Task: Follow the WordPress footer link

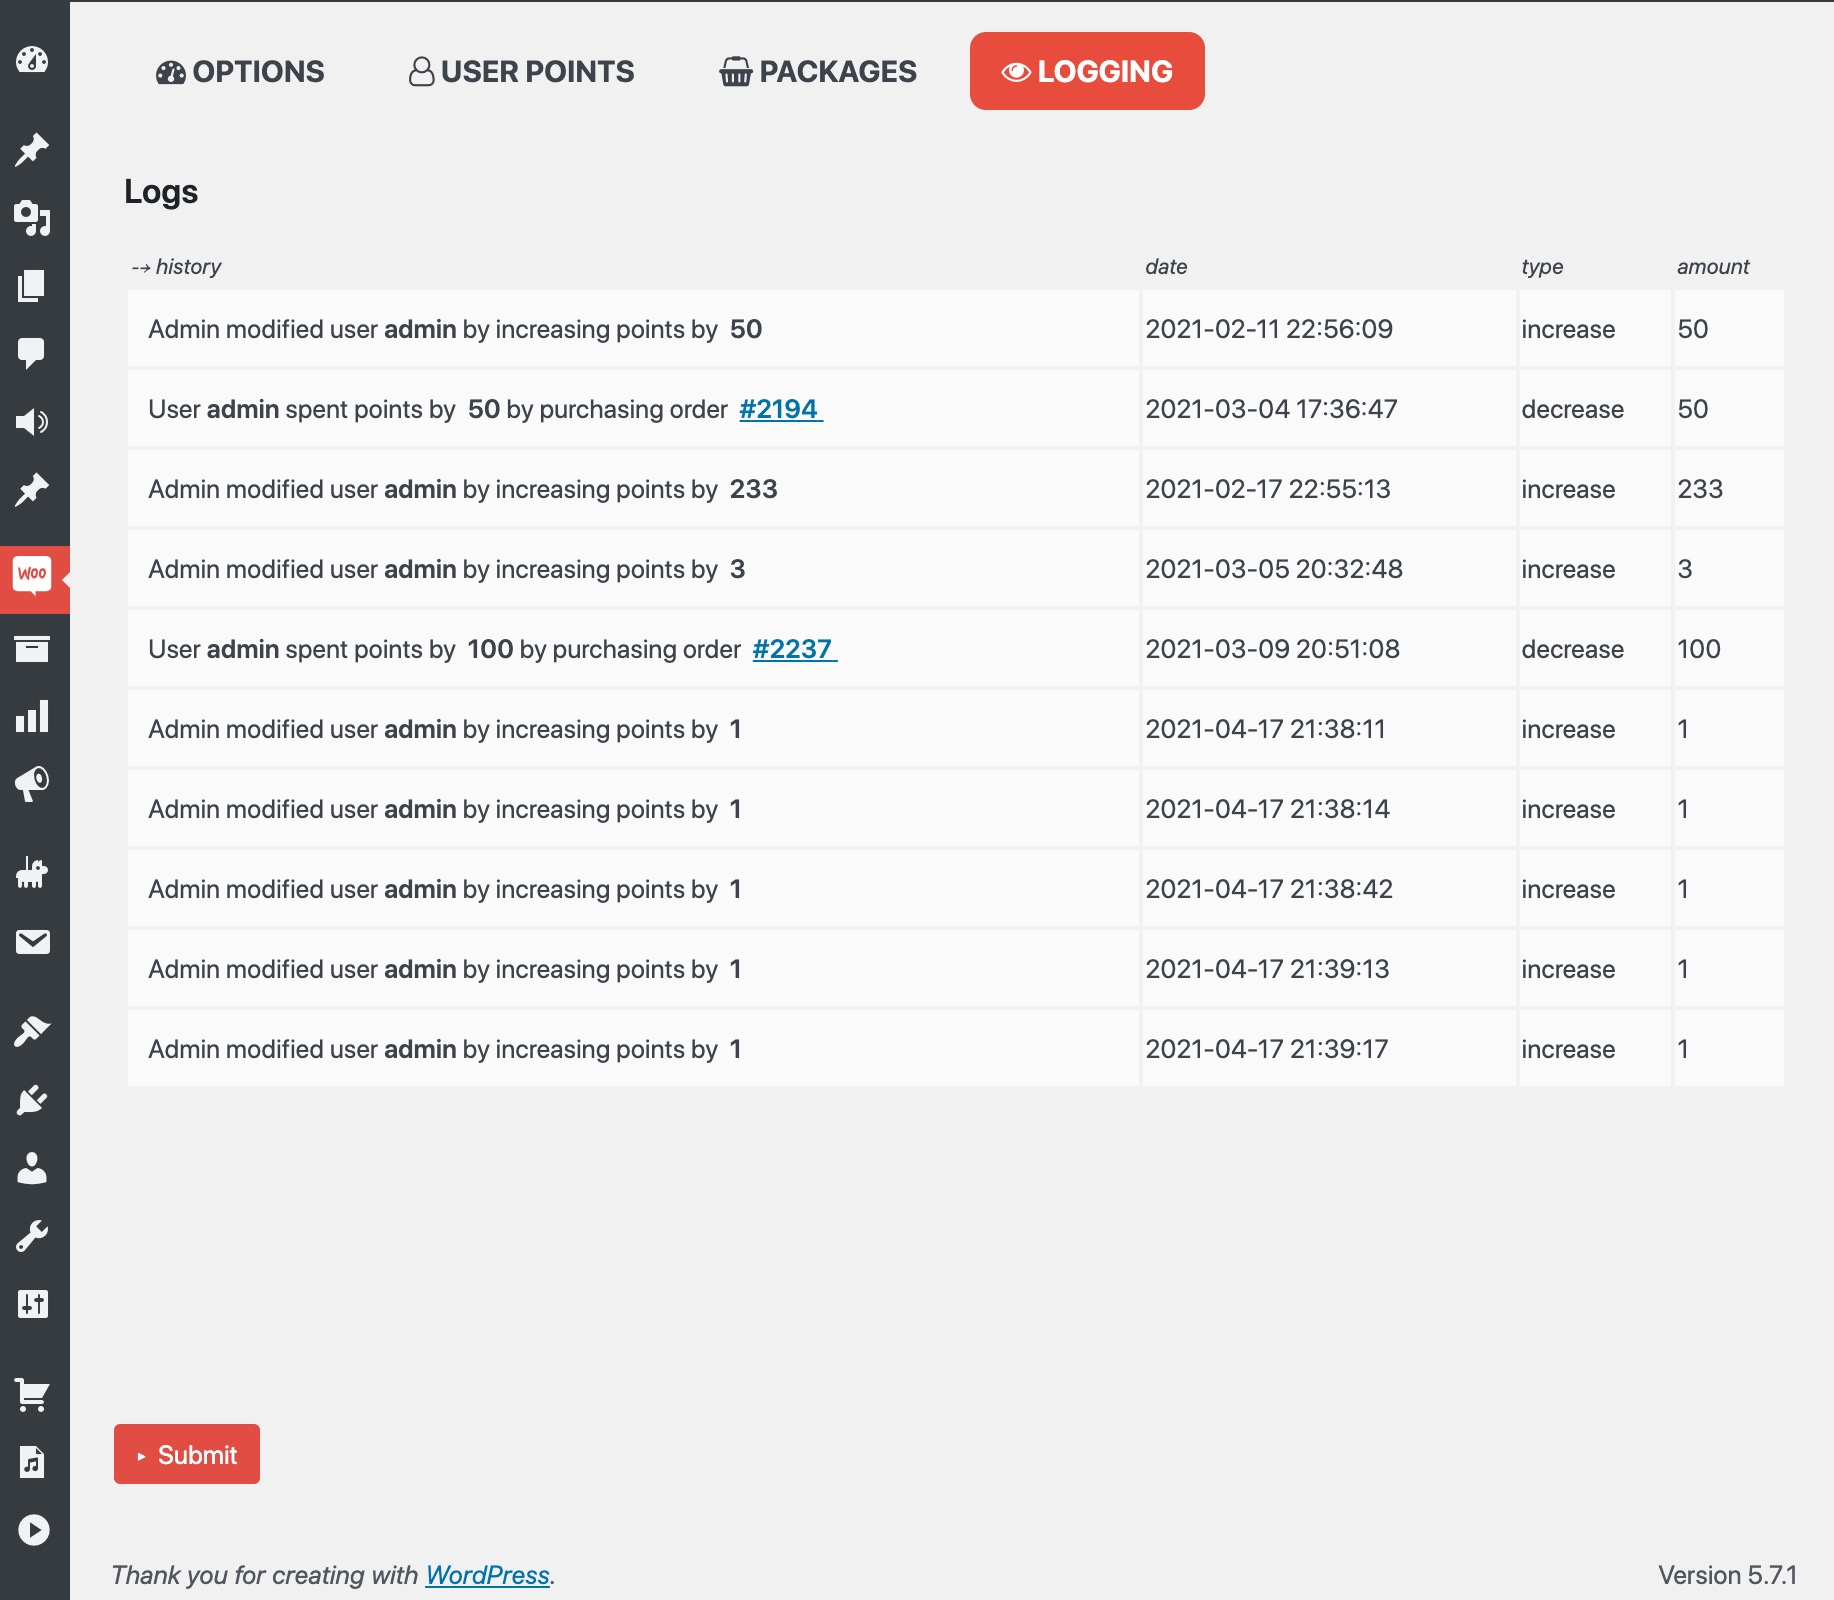Action: point(487,1575)
